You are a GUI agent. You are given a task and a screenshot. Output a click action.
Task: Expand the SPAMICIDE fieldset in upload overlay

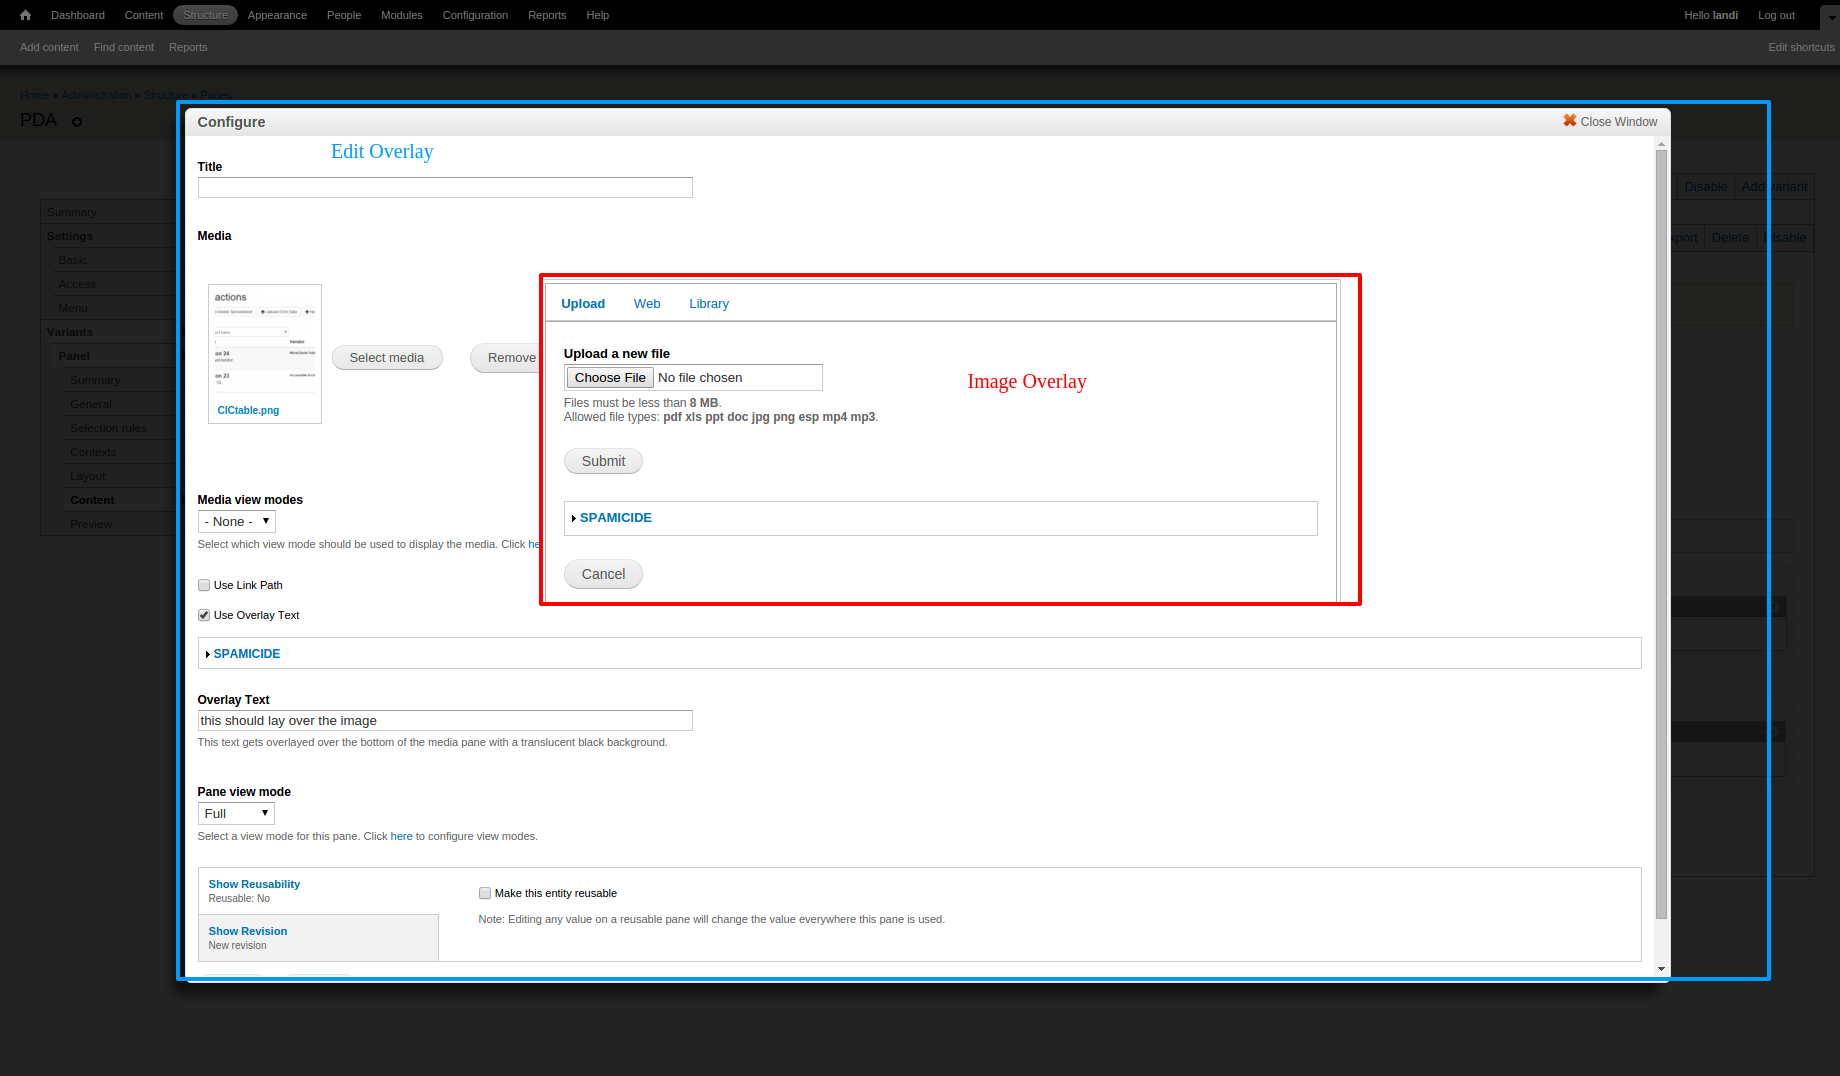click(615, 517)
